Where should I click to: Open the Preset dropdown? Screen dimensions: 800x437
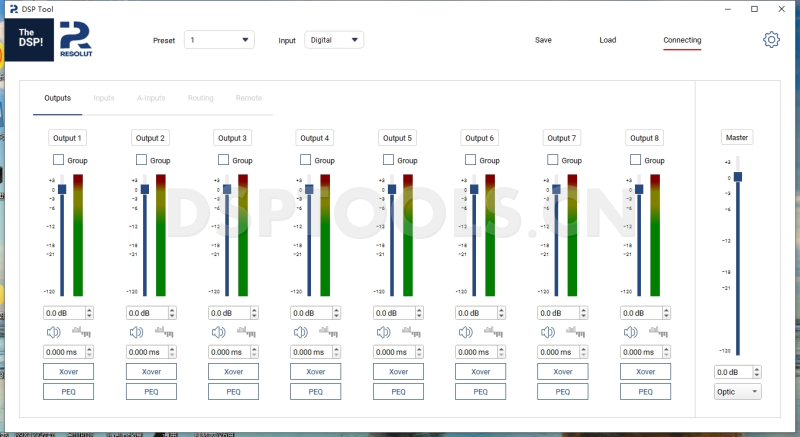point(219,40)
